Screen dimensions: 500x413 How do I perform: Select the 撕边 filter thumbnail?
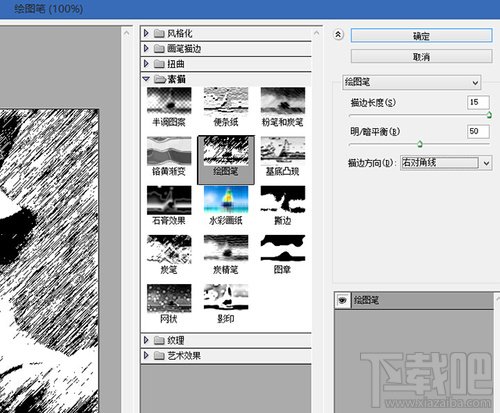283,200
